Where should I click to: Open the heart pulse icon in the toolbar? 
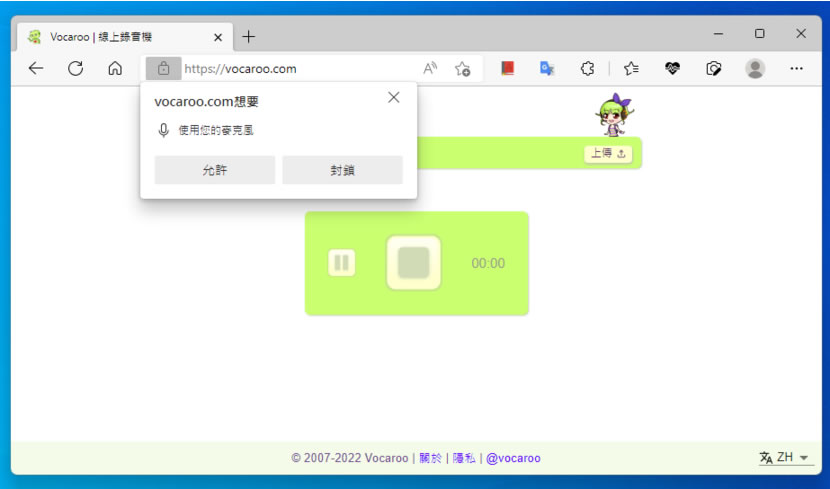click(x=672, y=68)
